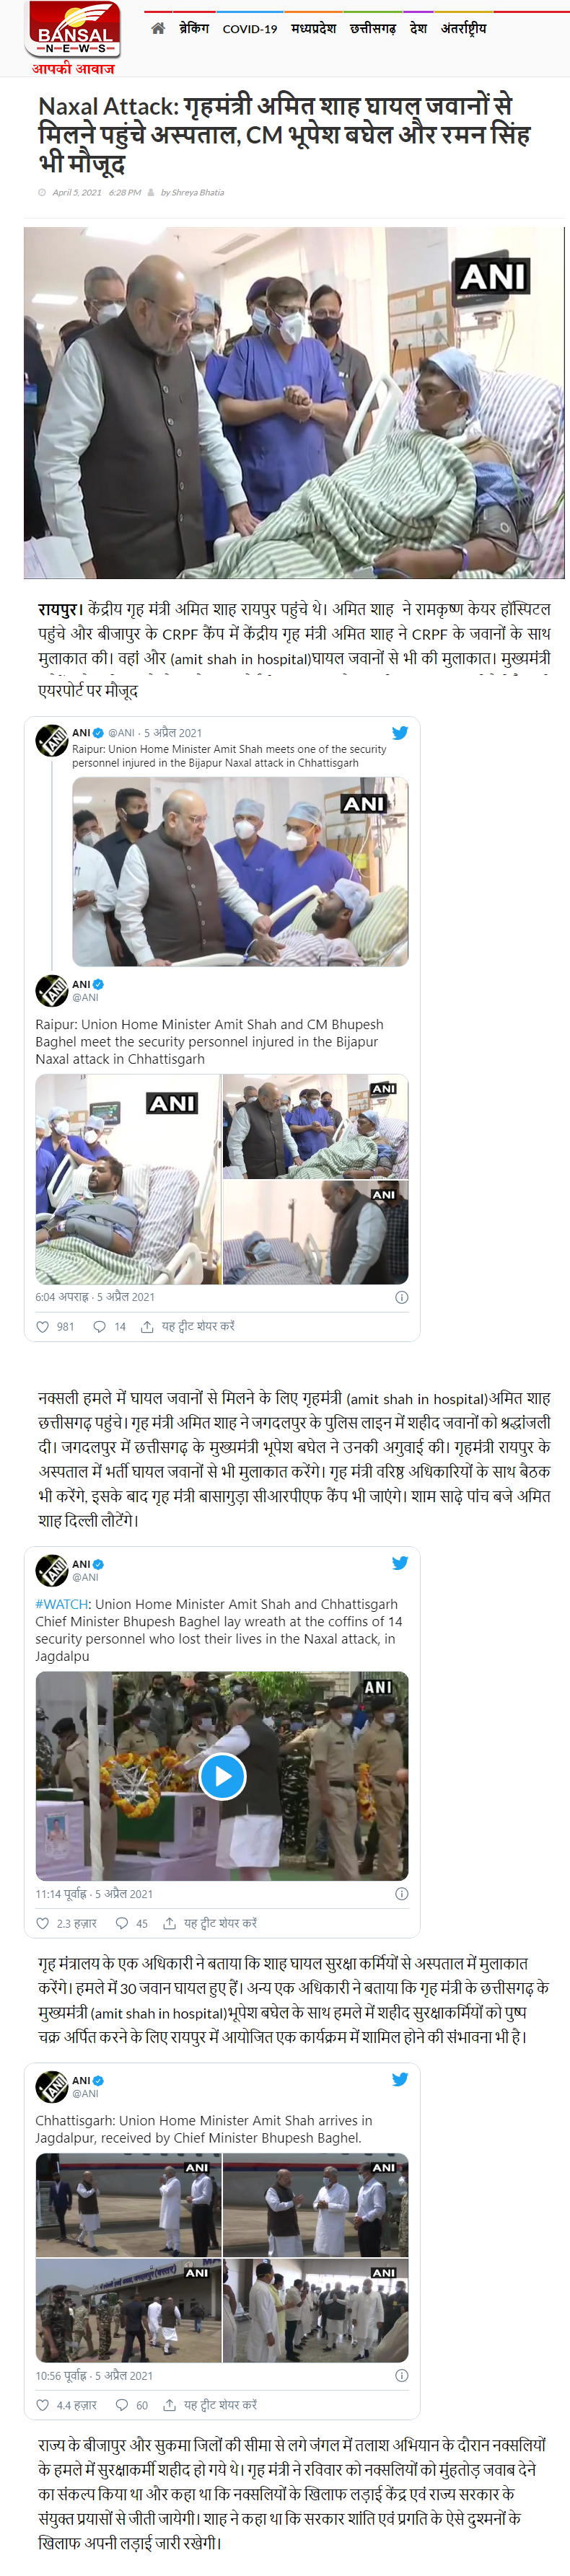Play the wreath-laying video tweet
The width and height of the screenshot is (570, 2576).
[222, 1776]
